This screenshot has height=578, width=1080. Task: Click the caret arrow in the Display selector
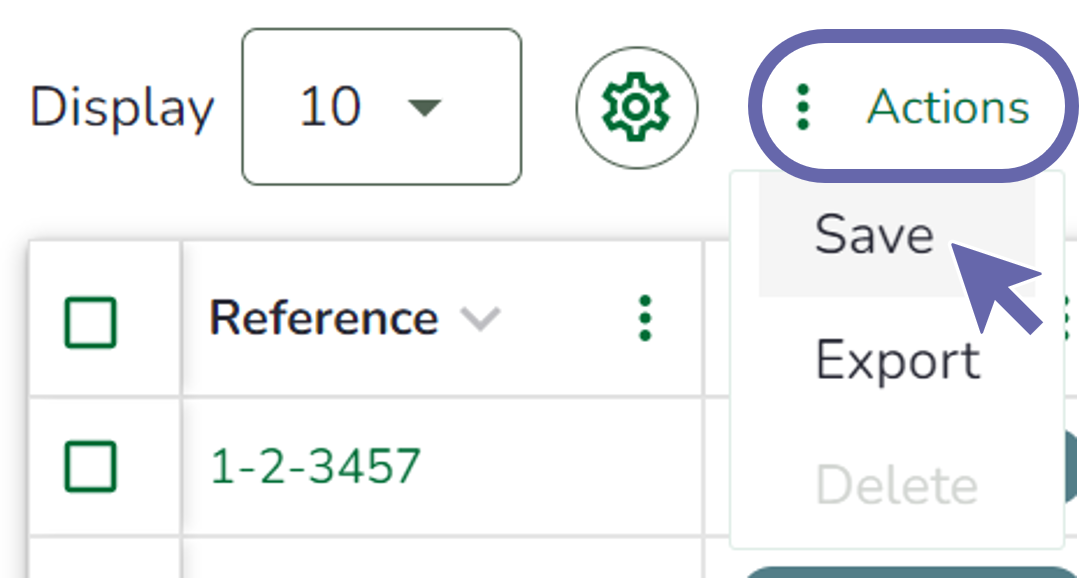(425, 107)
